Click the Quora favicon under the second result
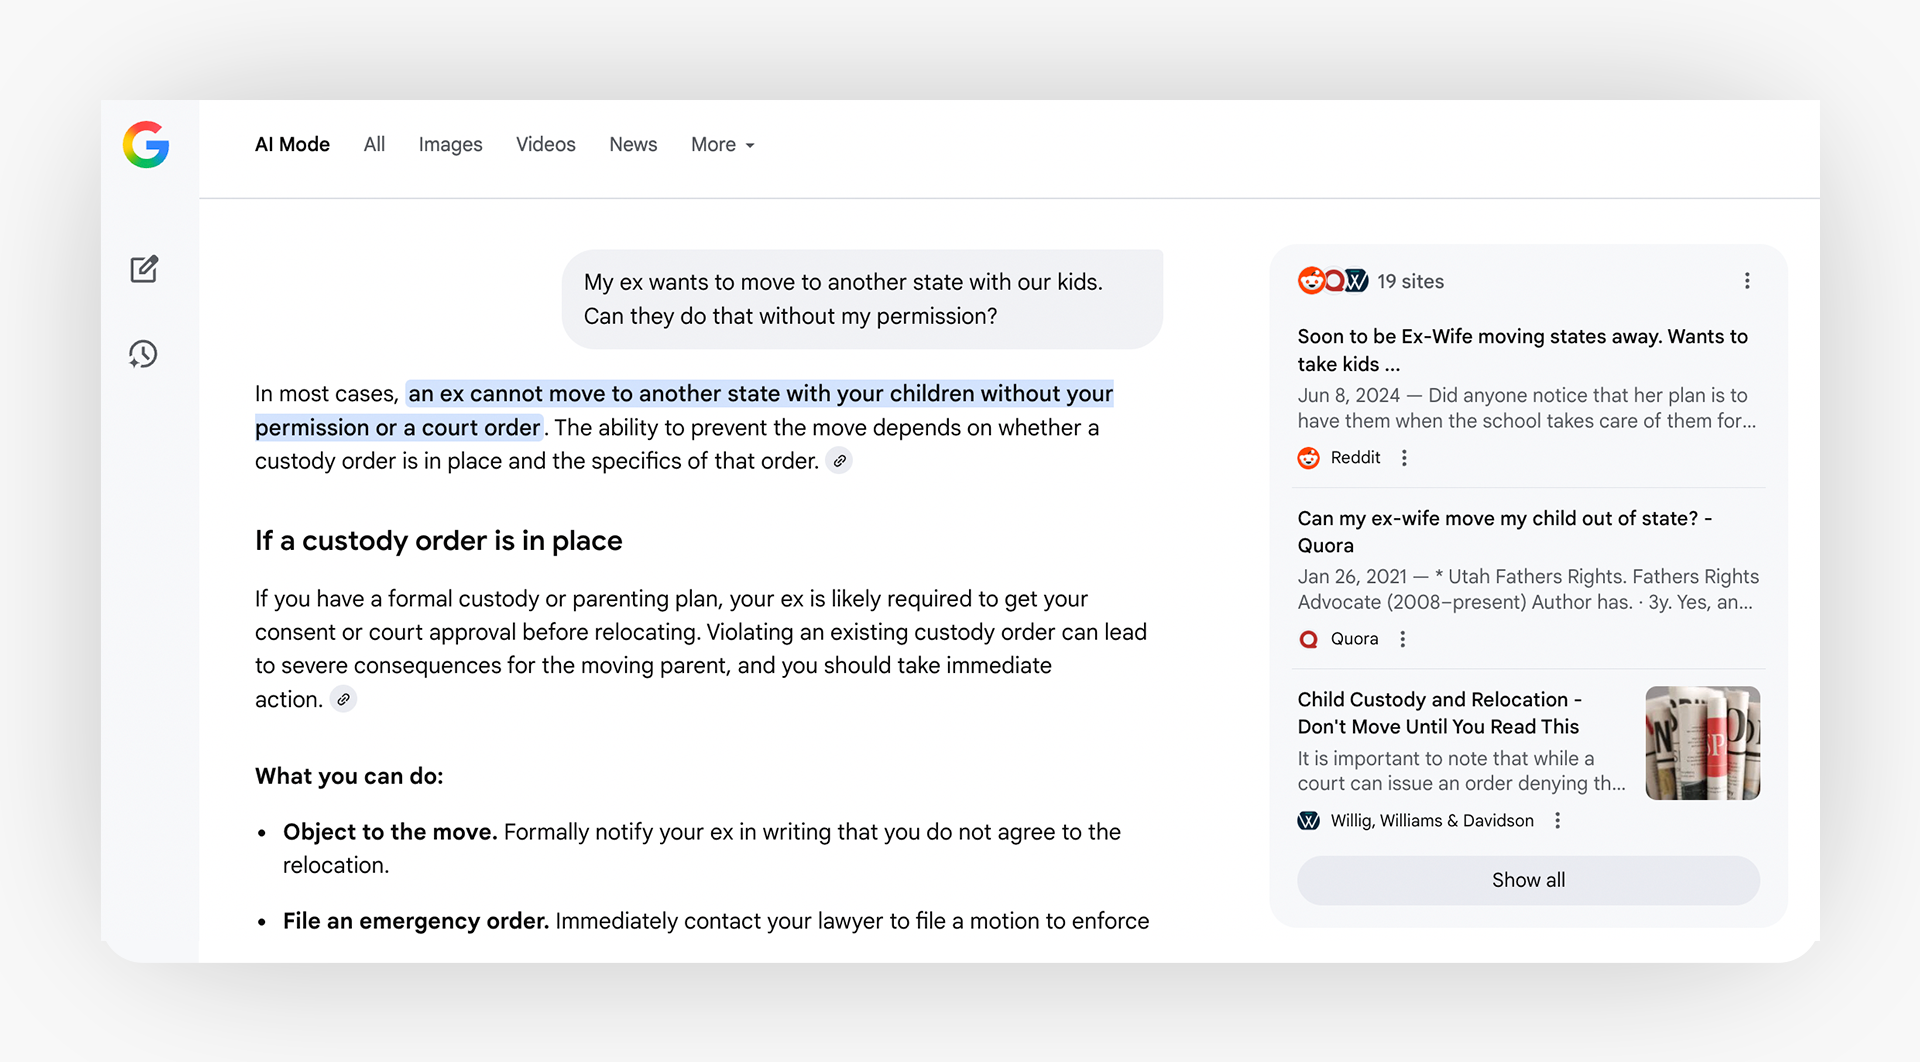Viewport: 1920px width, 1062px height. pos(1308,638)
